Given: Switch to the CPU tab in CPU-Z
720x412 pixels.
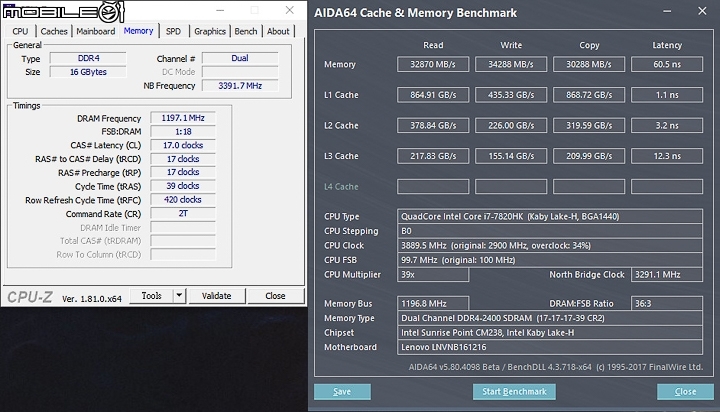Looking at the screenshot, I should point(20,31).
